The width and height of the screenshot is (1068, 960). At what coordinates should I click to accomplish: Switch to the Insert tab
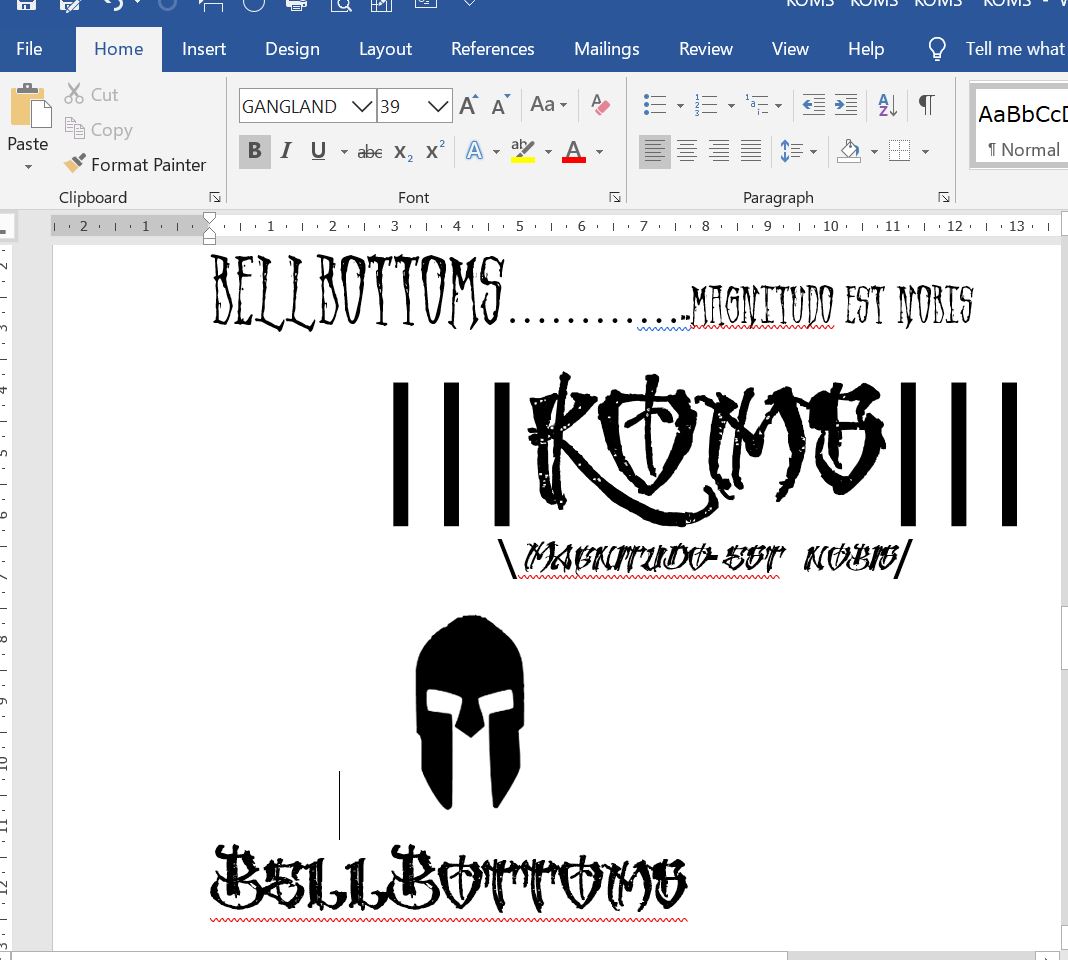(204, 49)
